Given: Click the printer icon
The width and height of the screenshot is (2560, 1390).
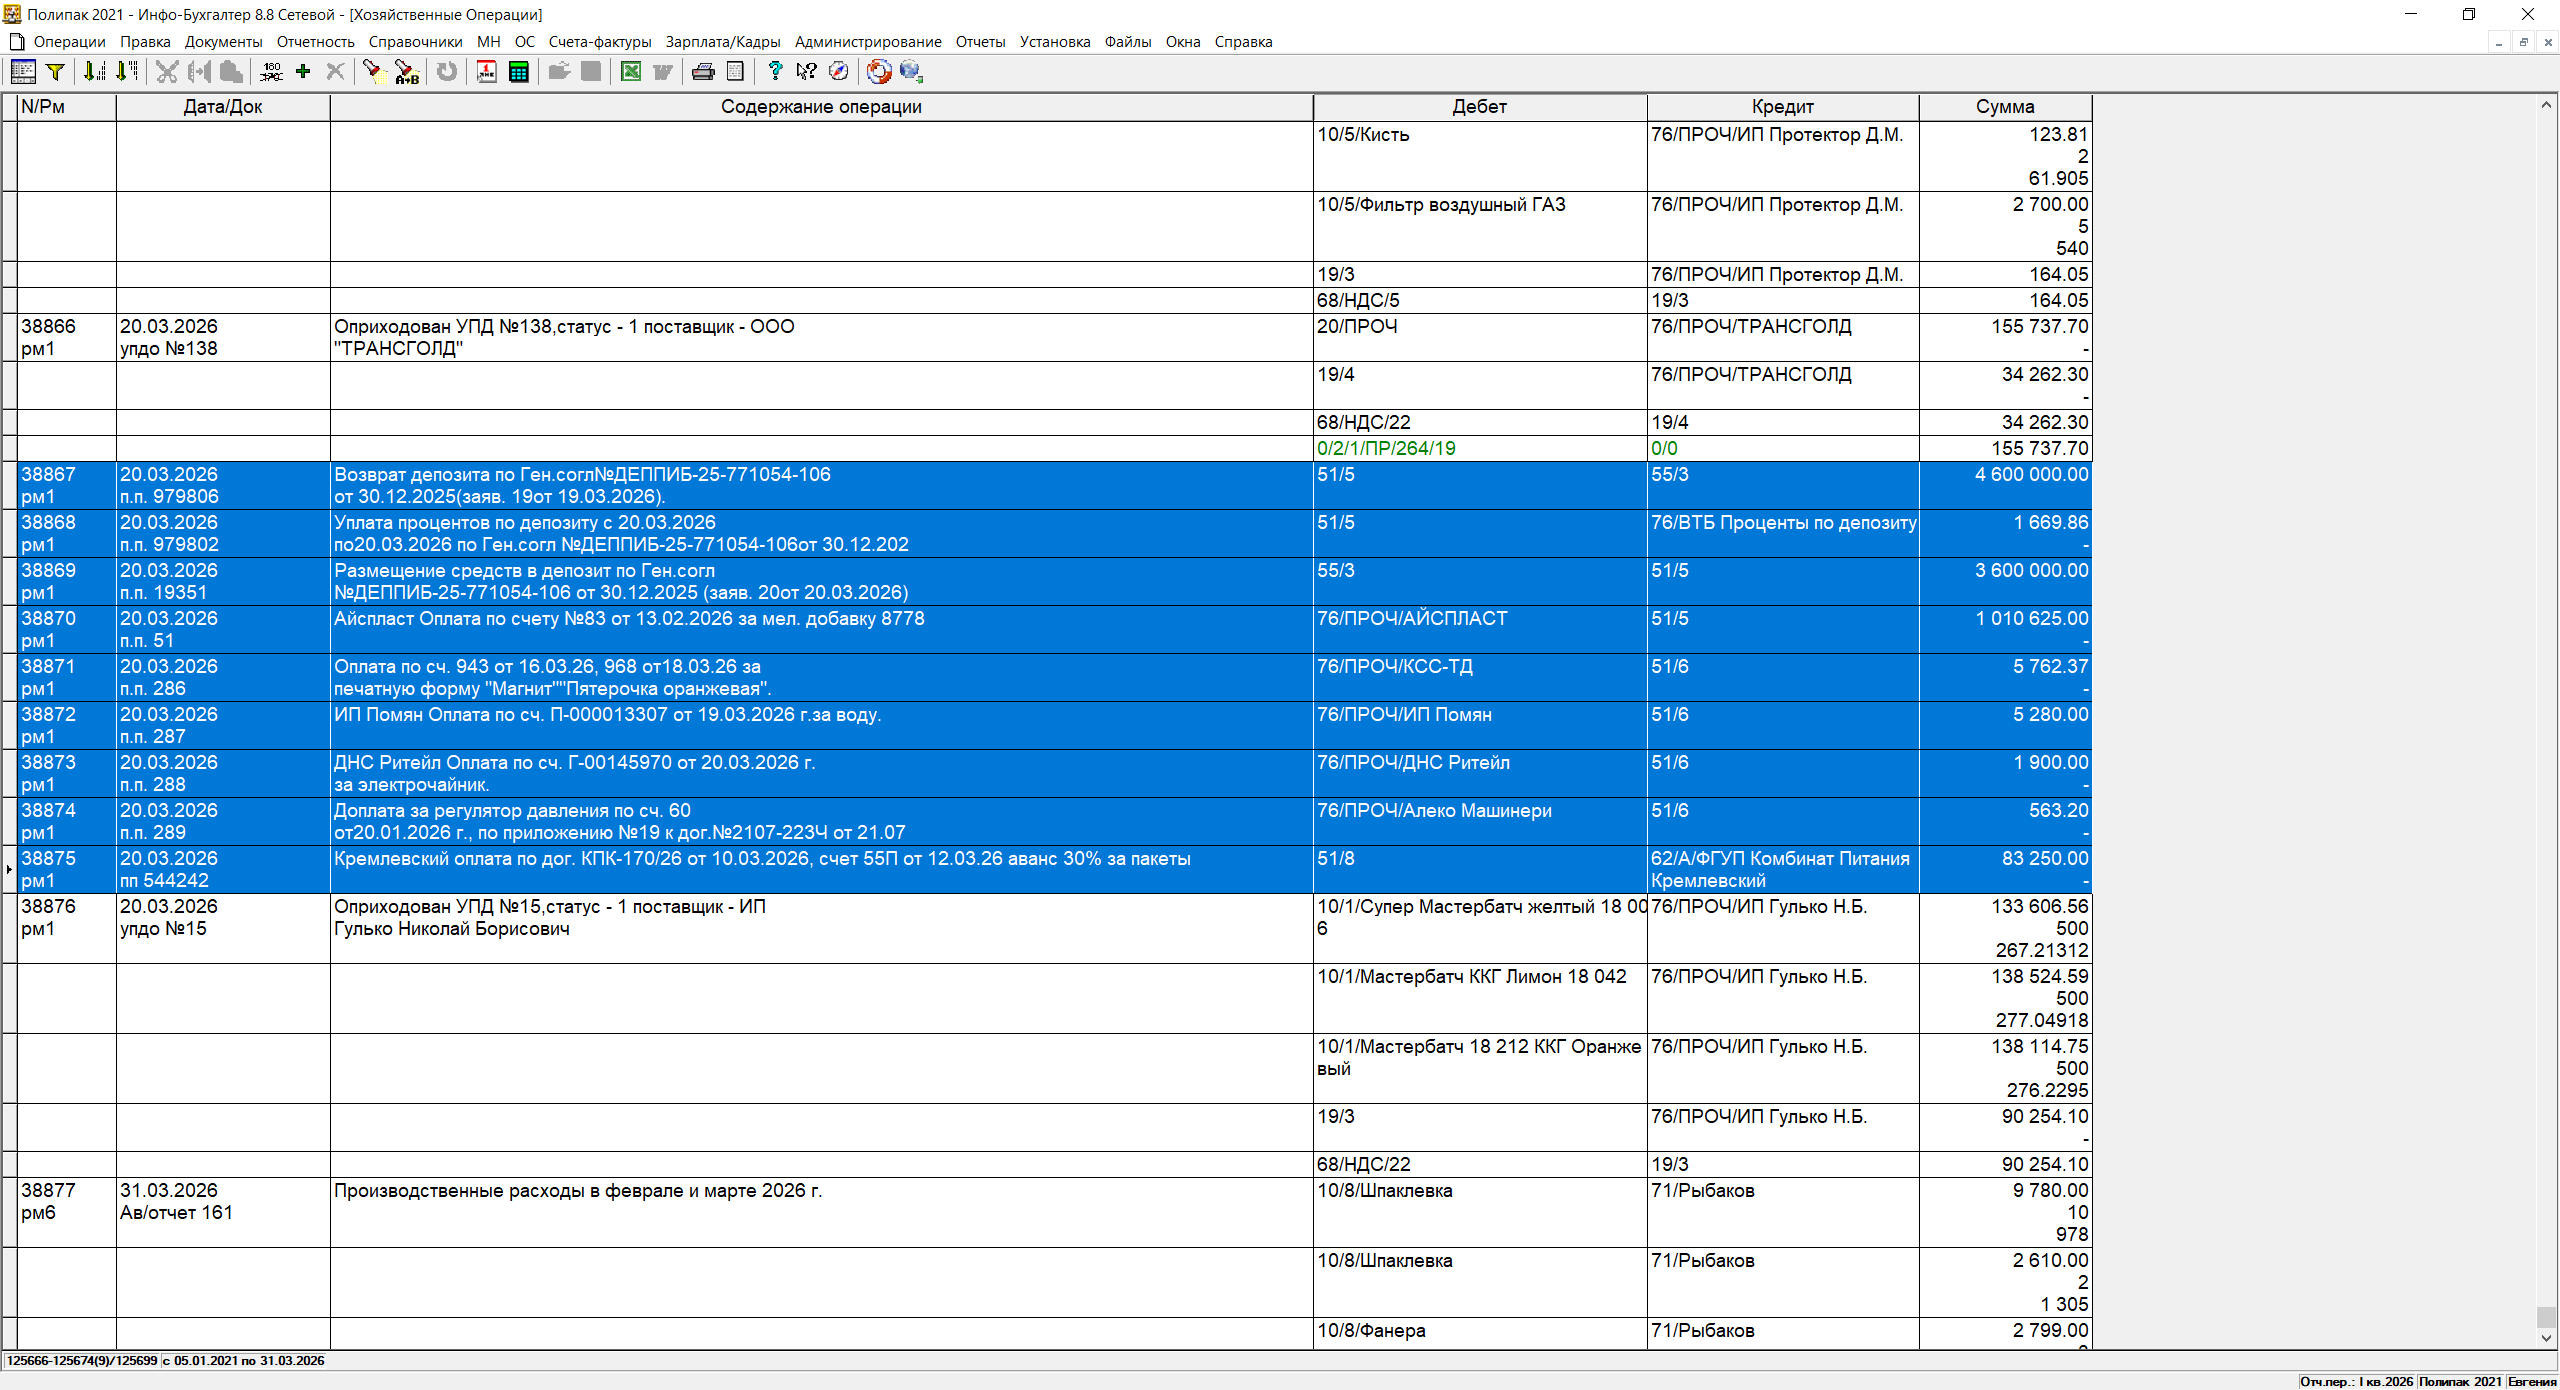Looking at the screenshot, I should point(703,71).
